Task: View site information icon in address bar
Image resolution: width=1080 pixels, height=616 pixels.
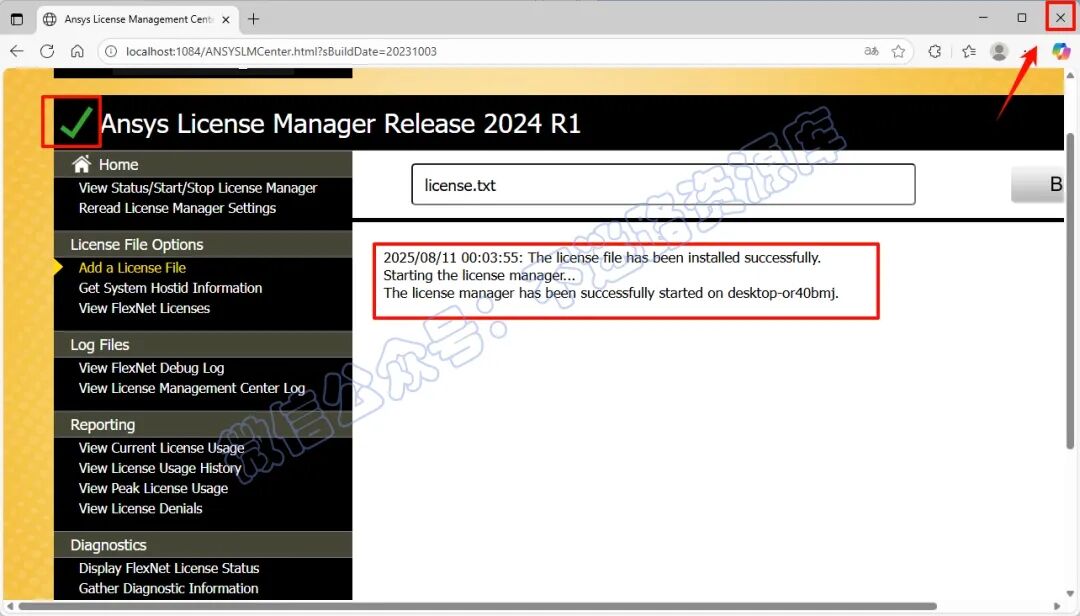Action: tap(111, 52)
